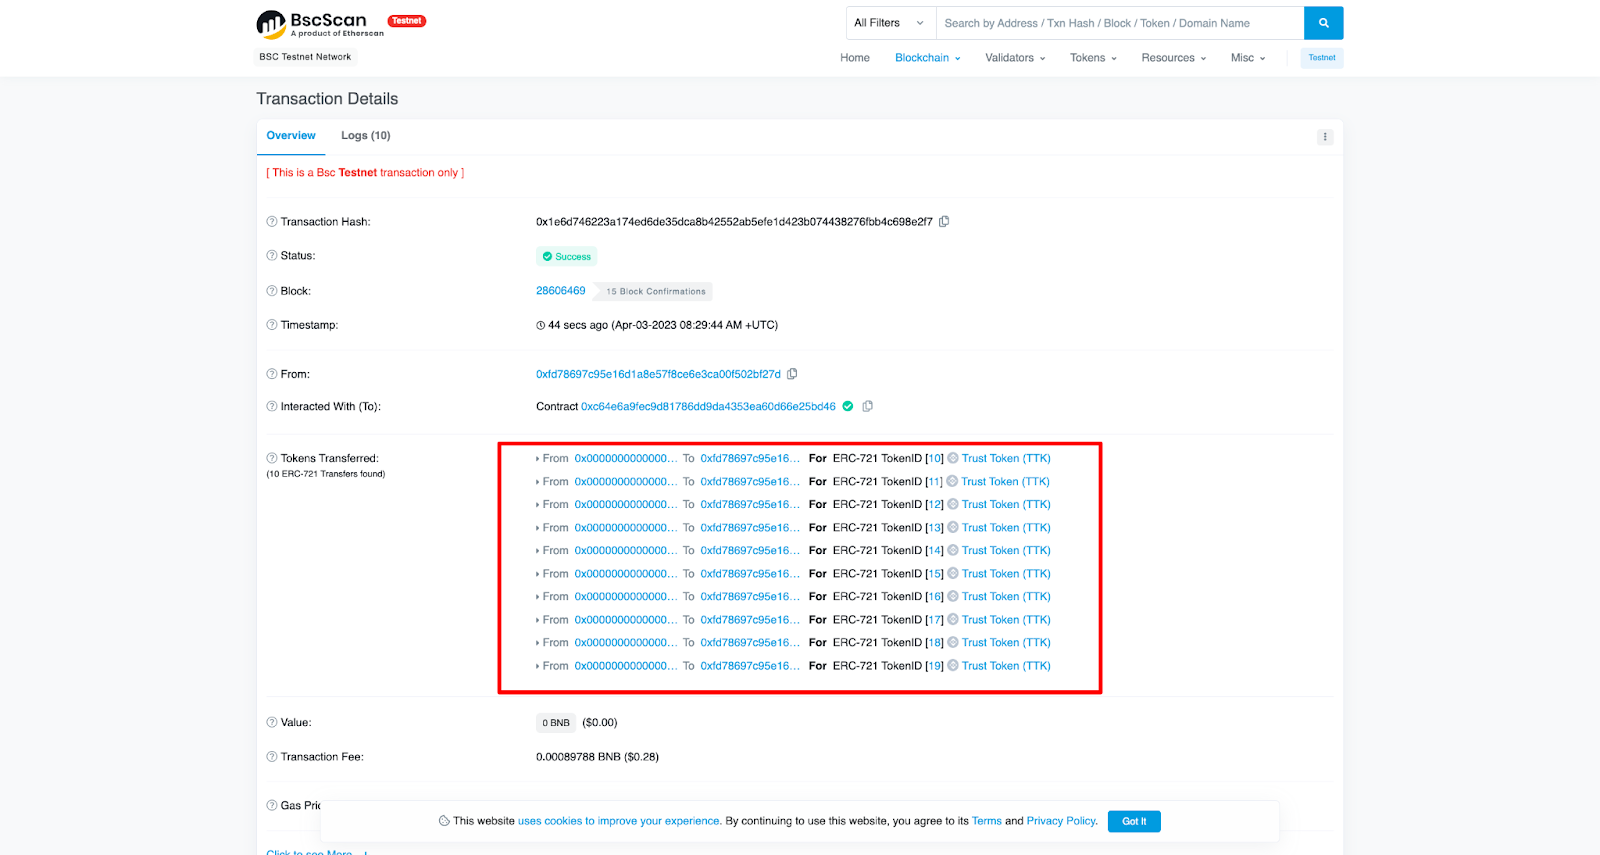
Task: Click the Interacted With help icon
Action: (x=272, y=407)
